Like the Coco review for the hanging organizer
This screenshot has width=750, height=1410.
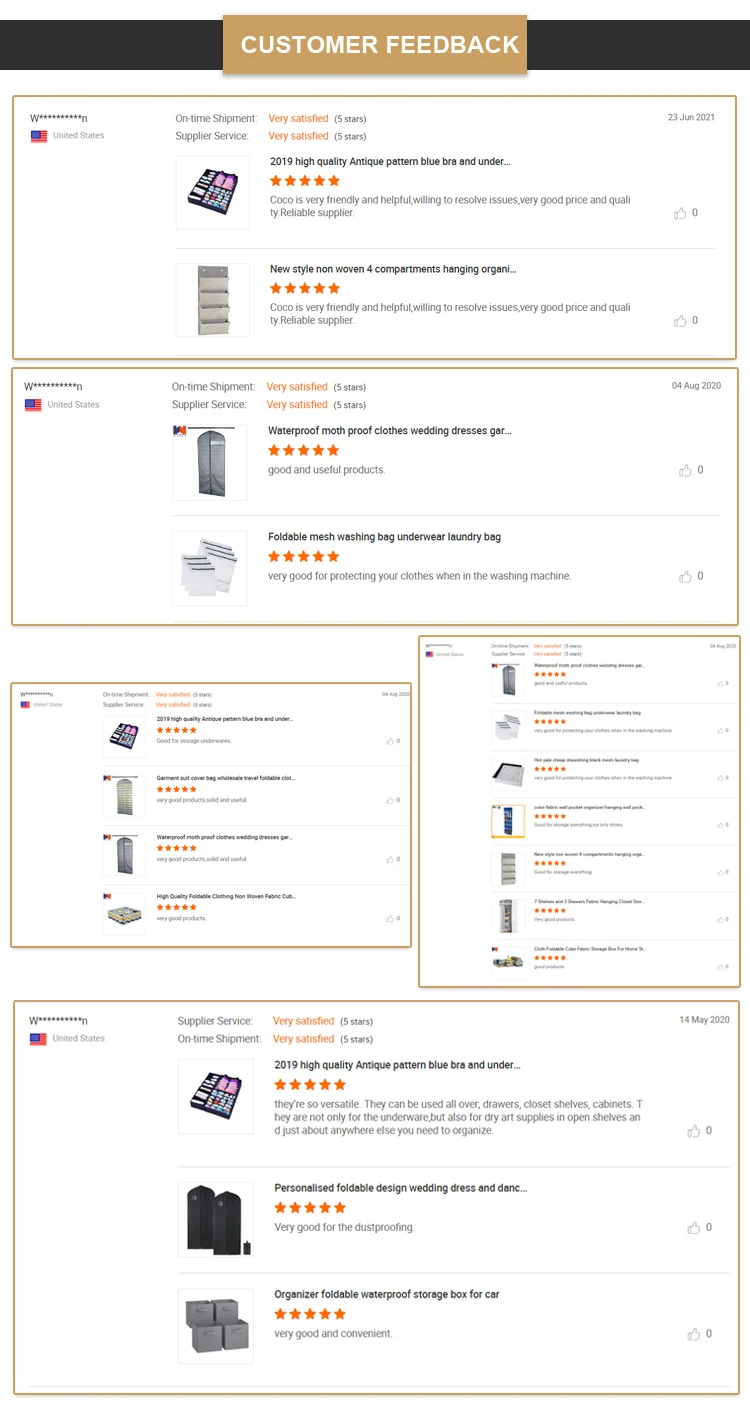tap(680, 321)
